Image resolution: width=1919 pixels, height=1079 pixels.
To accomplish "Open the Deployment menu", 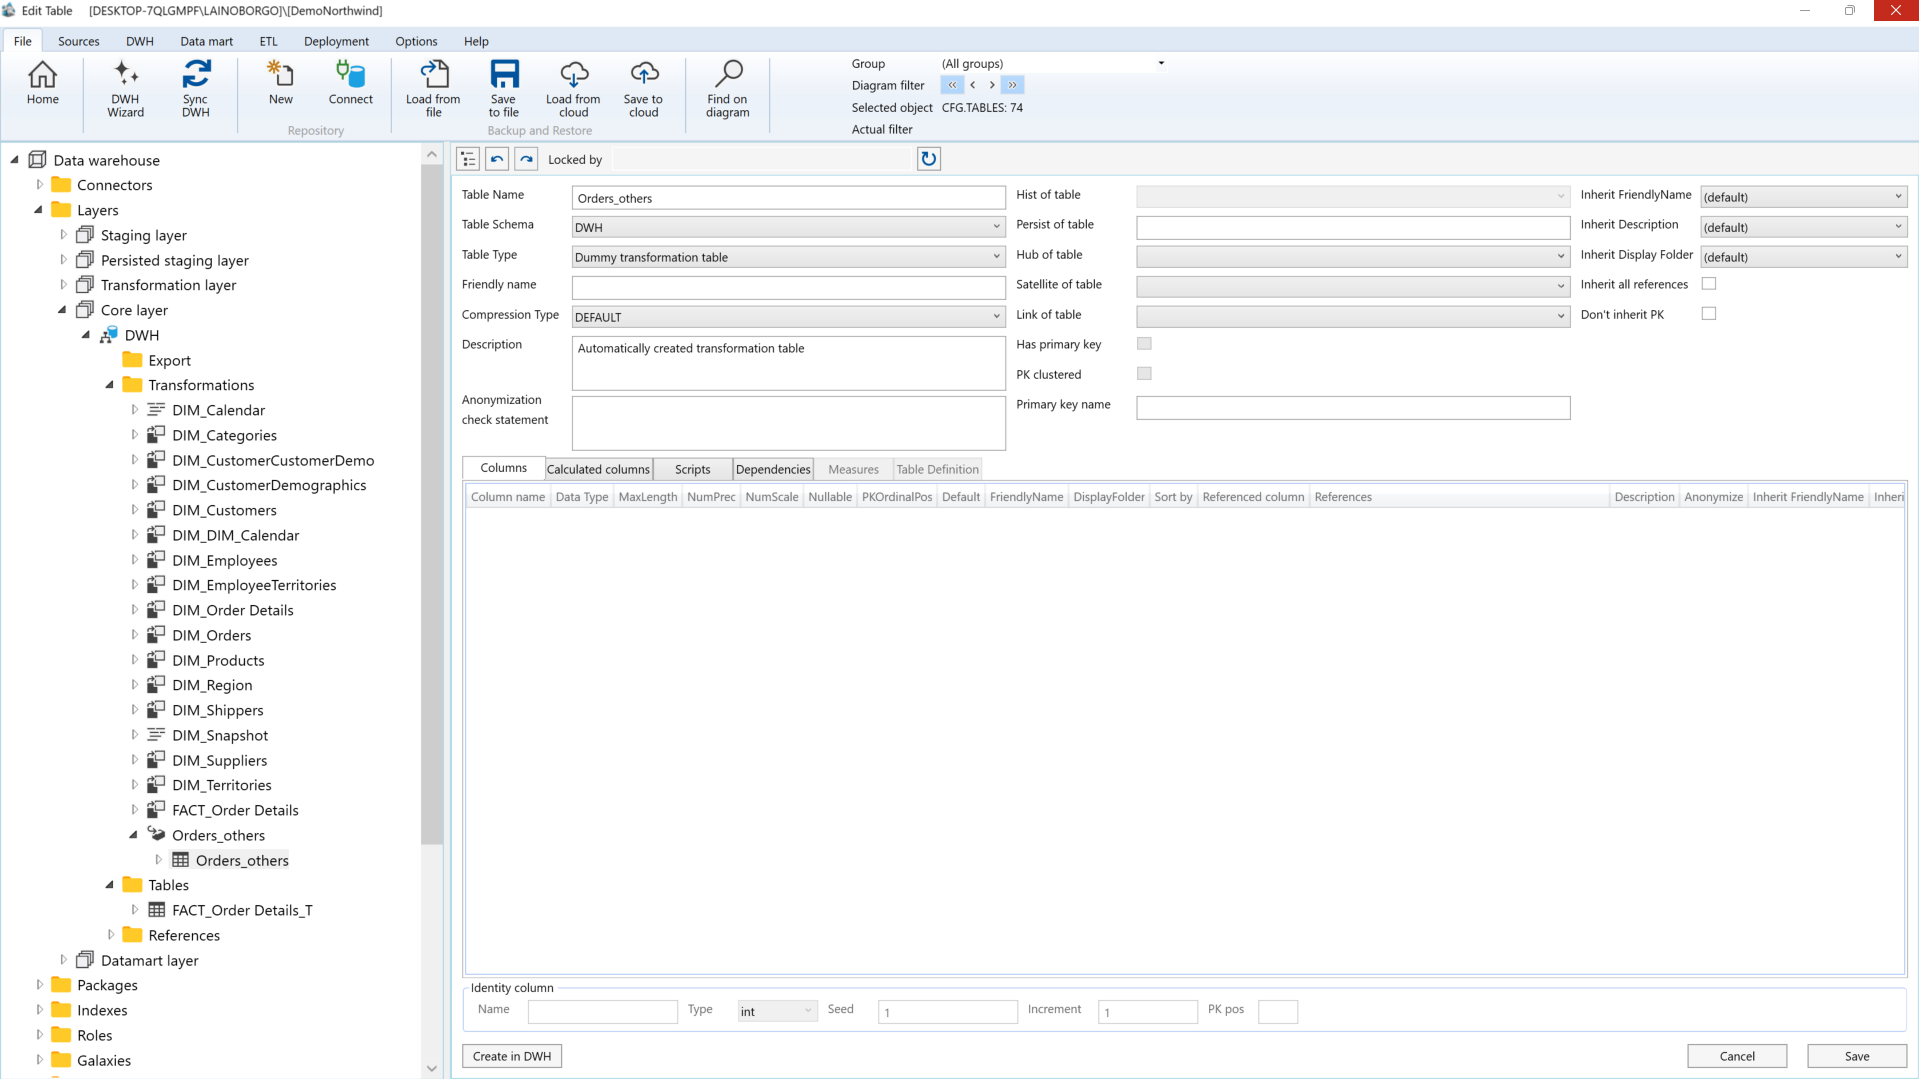I will click(336, 41).
